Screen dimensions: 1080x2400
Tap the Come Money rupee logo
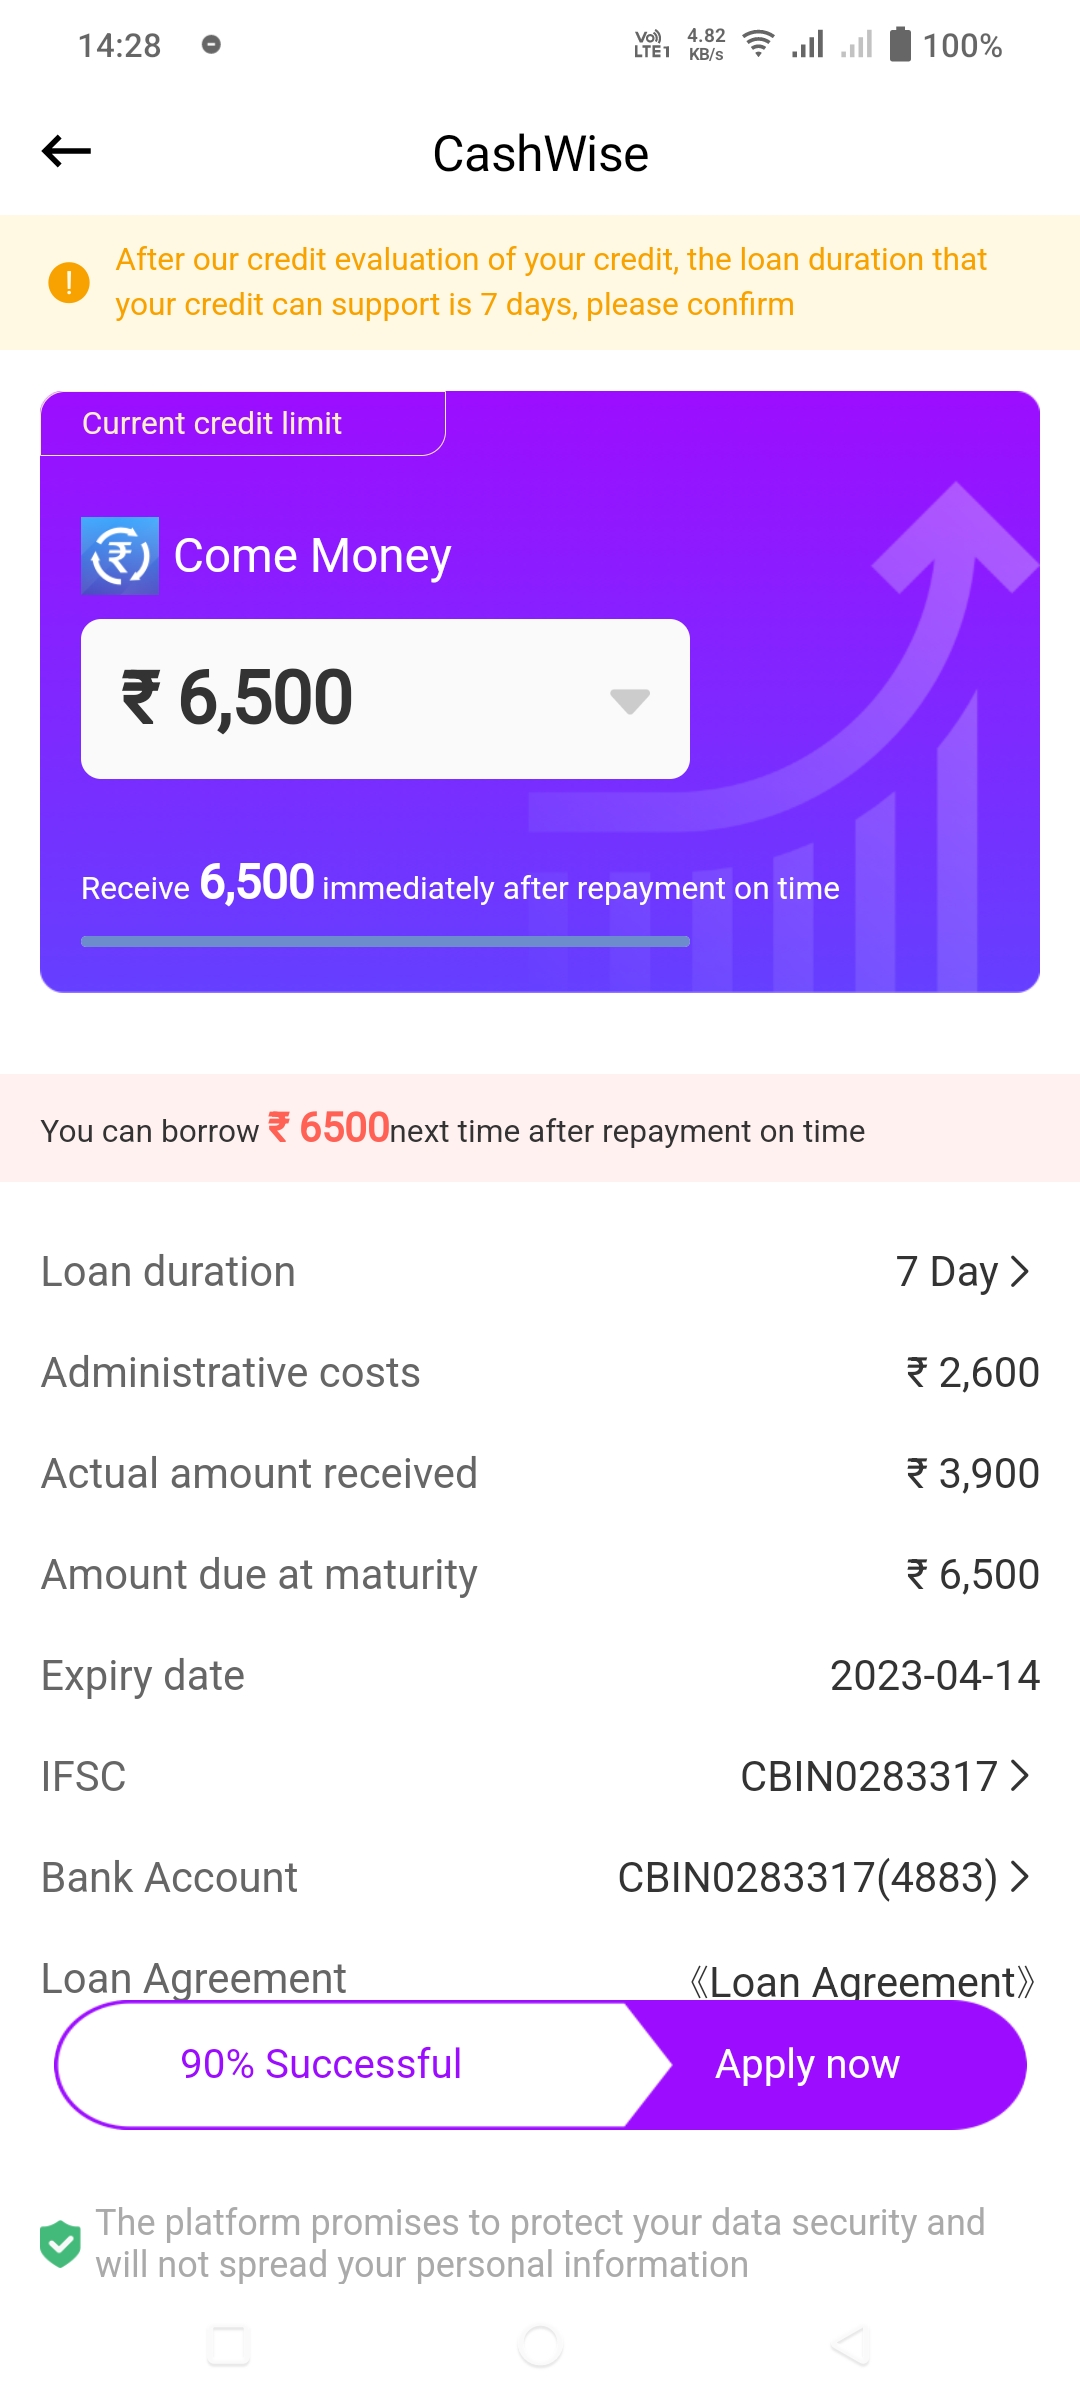120,556
